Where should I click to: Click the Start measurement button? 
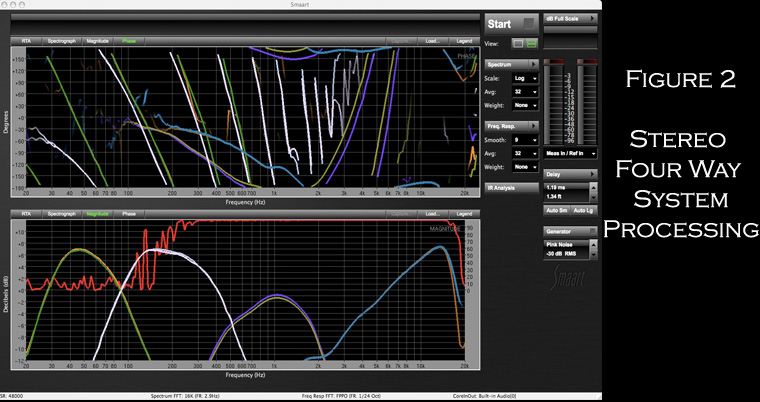(x=511, y=24)
